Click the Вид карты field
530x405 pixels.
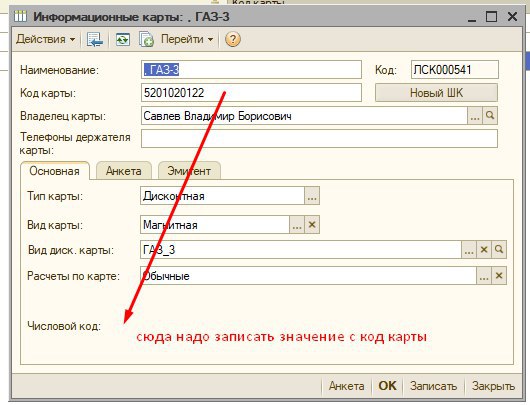[x=215, y=225]
